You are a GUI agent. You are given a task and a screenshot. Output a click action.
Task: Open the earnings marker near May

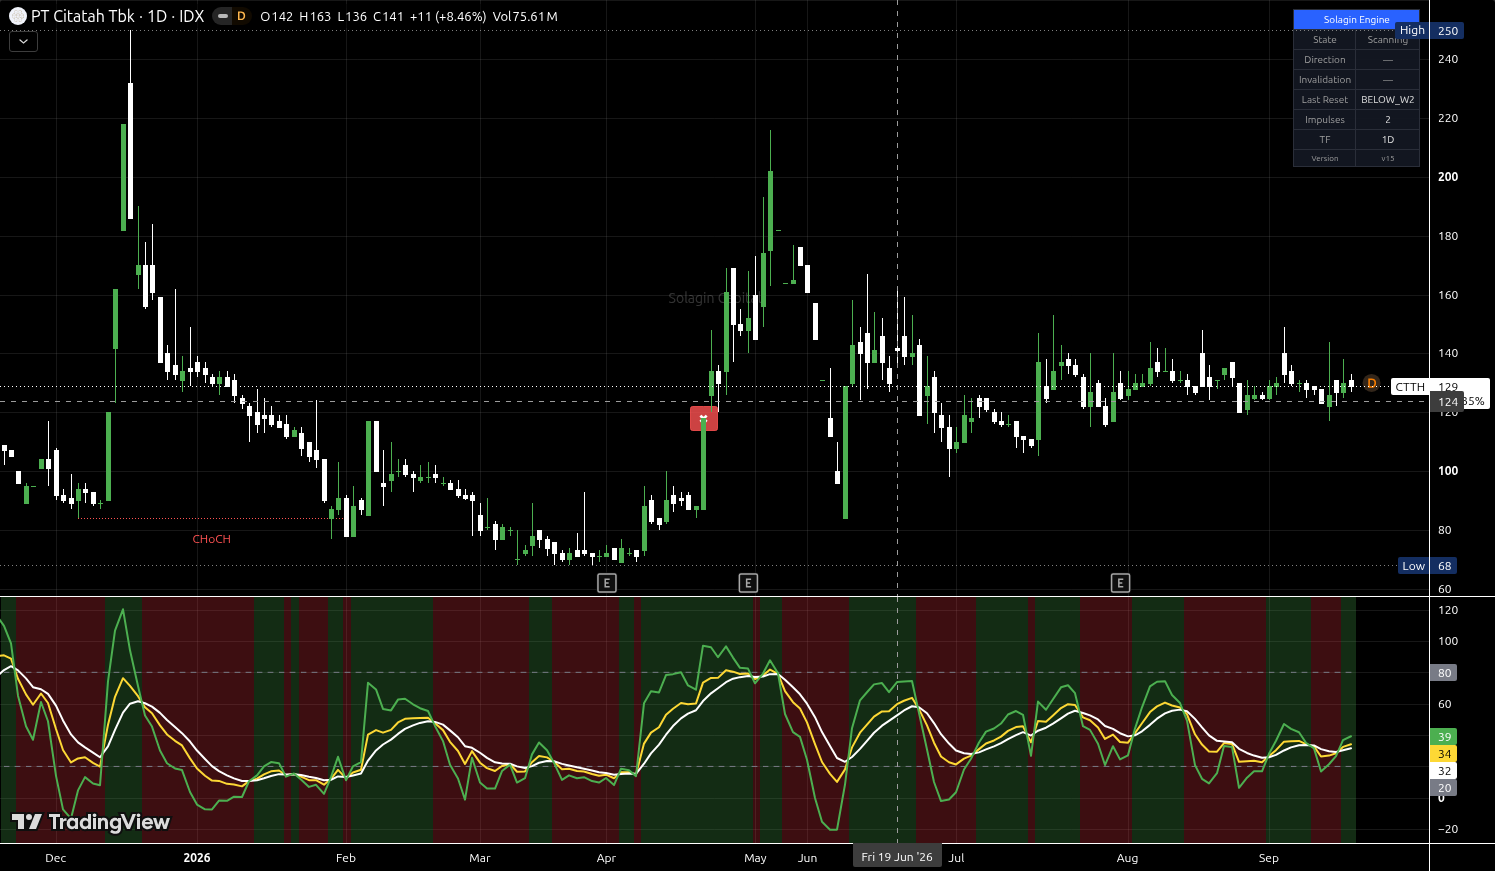[748, 582]
